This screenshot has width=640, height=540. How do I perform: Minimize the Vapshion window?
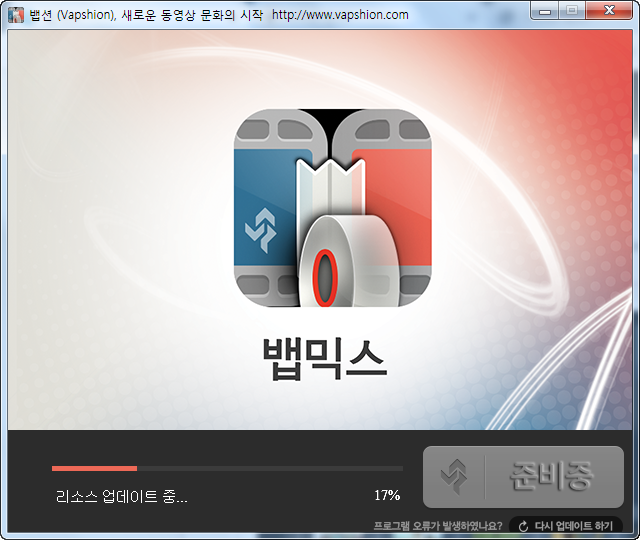pos(544,11)
